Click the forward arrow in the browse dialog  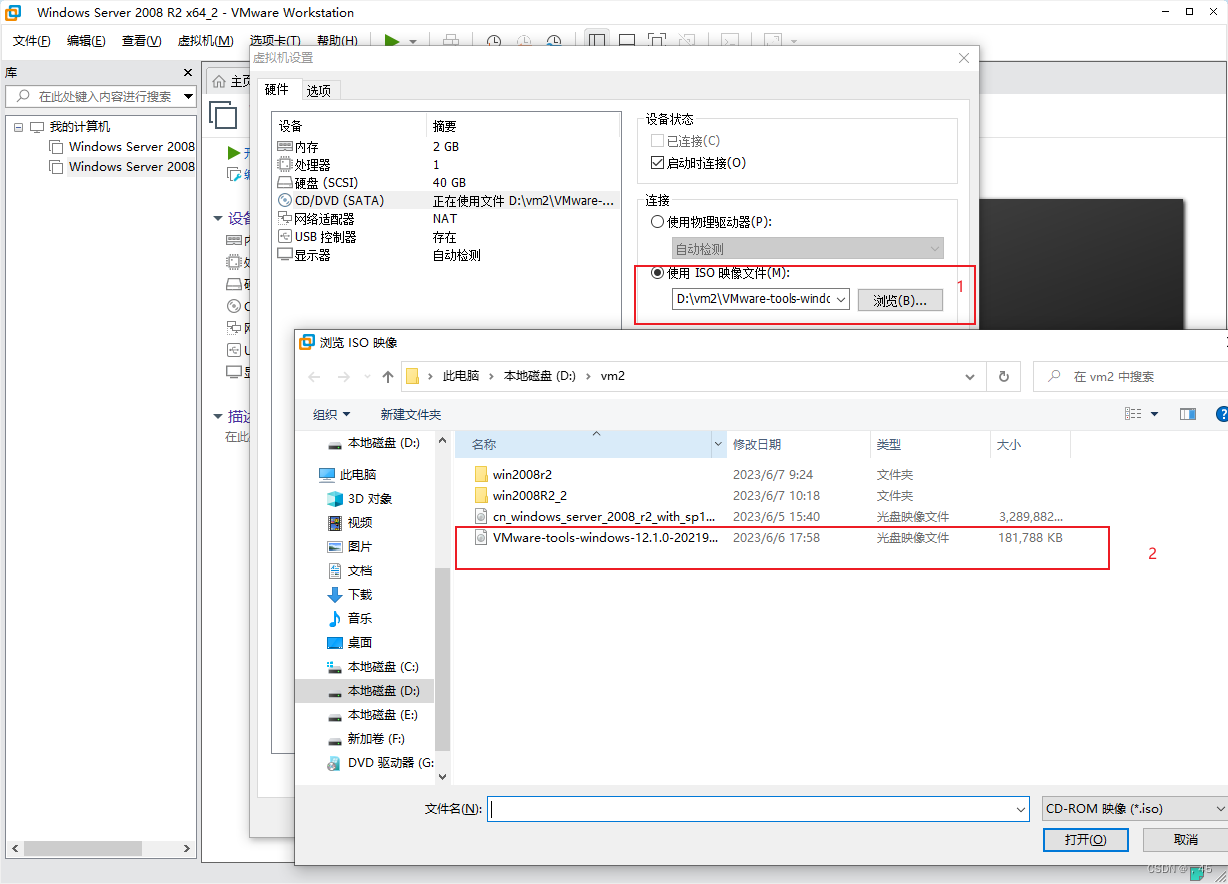coord(344,377)
